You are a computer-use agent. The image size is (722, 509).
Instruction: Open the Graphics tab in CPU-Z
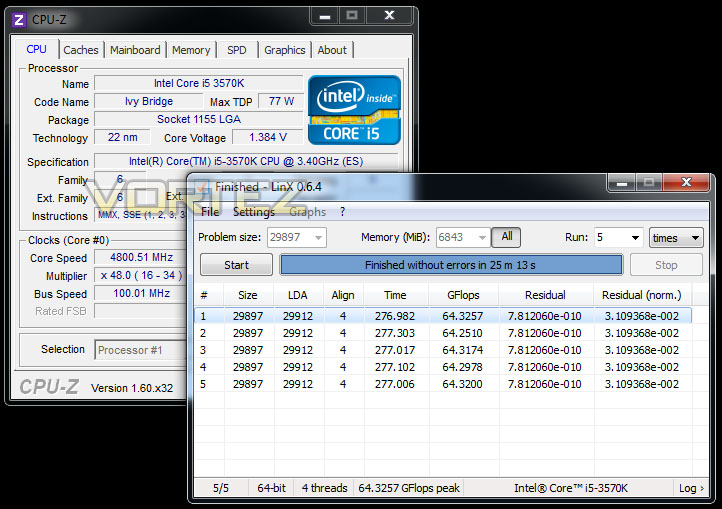(285, 50)
